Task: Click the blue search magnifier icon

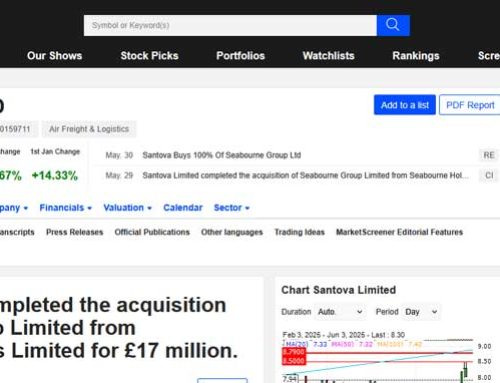Action: coord(393,25)
